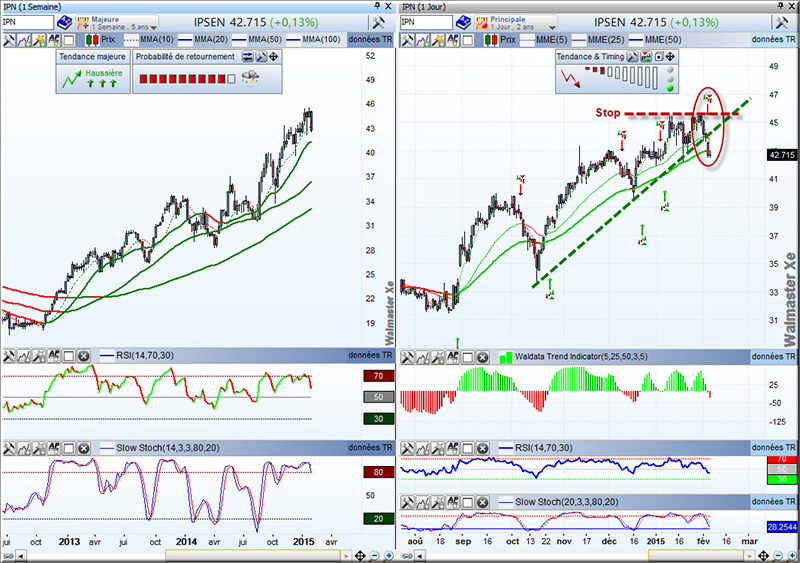
Task: Click Slow Stoch level 80 label in weekly panel
Action: tap(379, 472)
